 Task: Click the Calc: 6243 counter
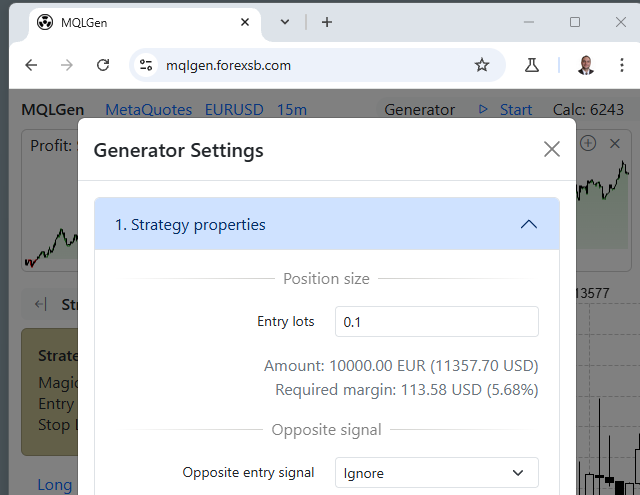coord(588,109)
